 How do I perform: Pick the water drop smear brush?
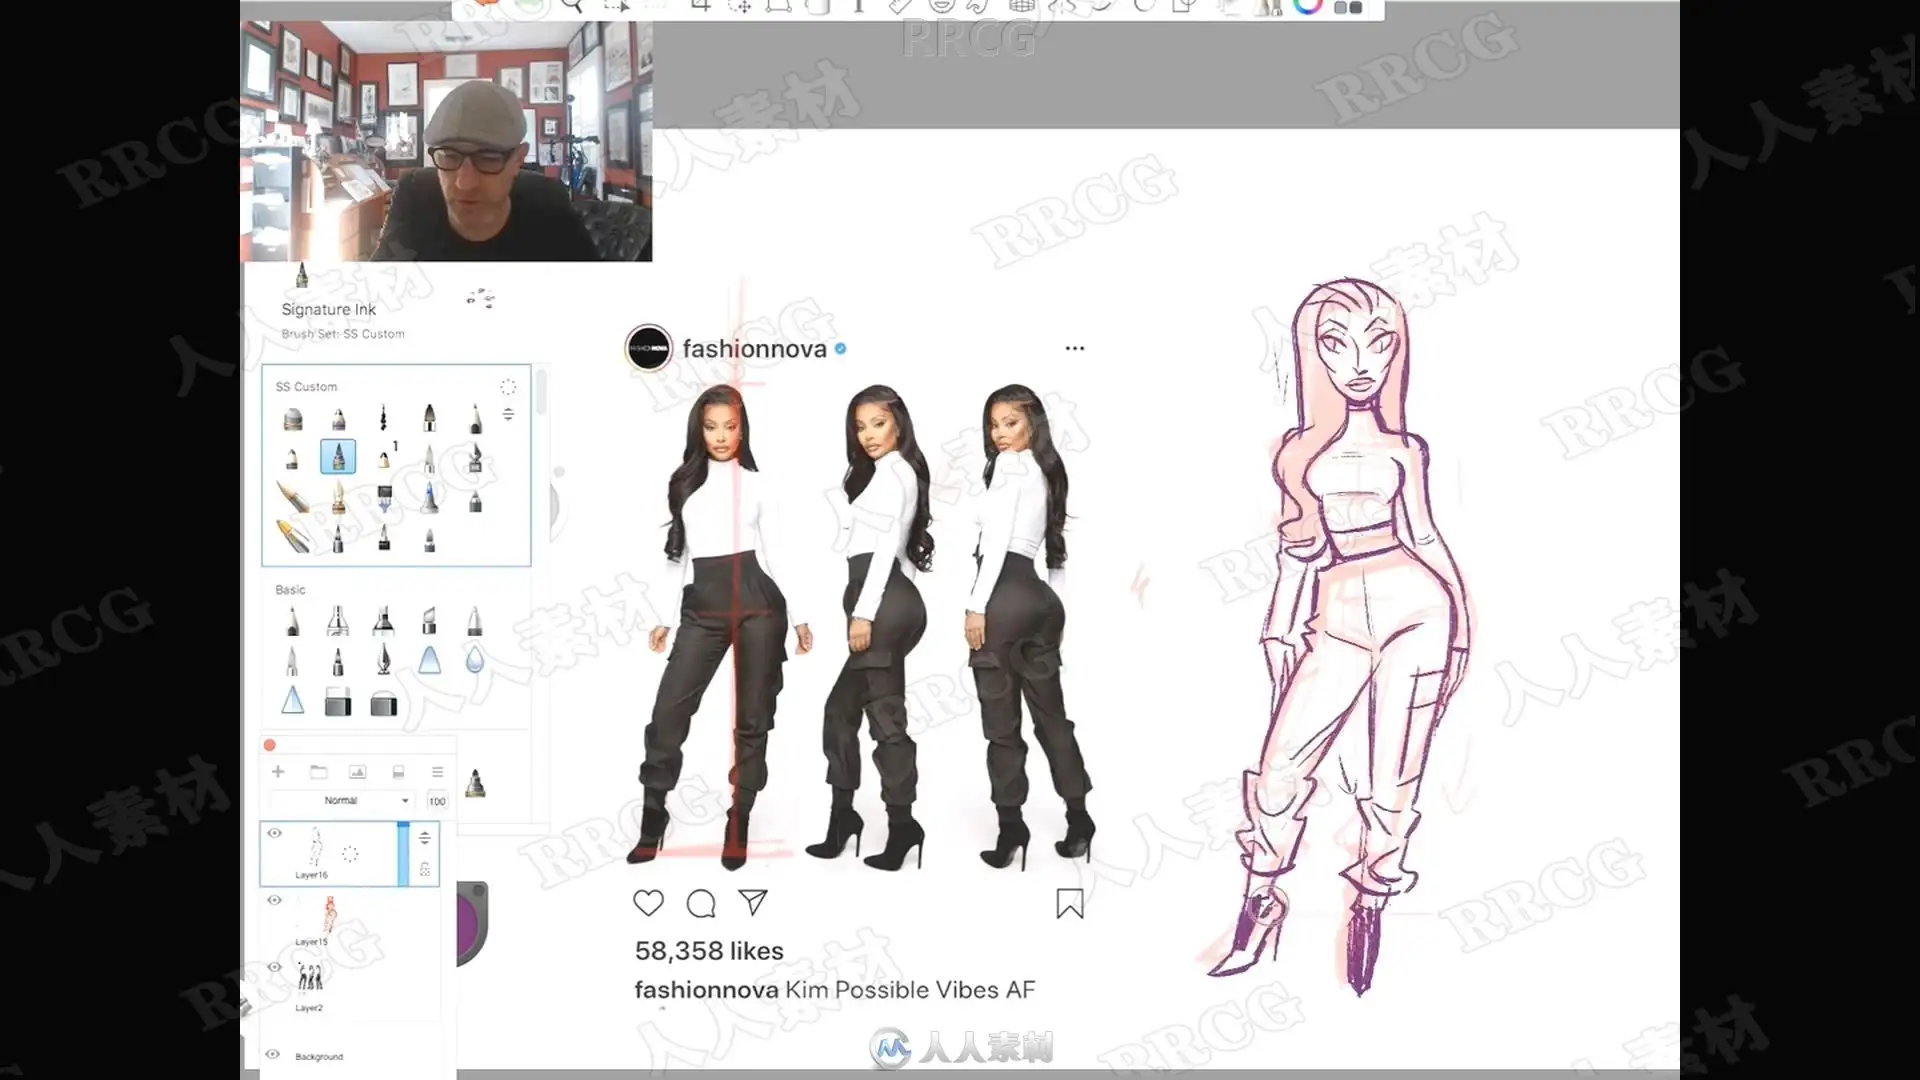pyautogui.click(x=475, y=660)
